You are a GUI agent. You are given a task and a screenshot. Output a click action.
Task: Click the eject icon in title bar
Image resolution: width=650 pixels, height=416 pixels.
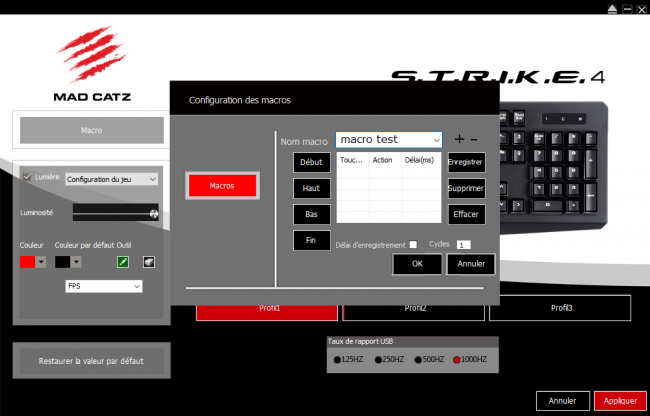(x=612, y=9)
